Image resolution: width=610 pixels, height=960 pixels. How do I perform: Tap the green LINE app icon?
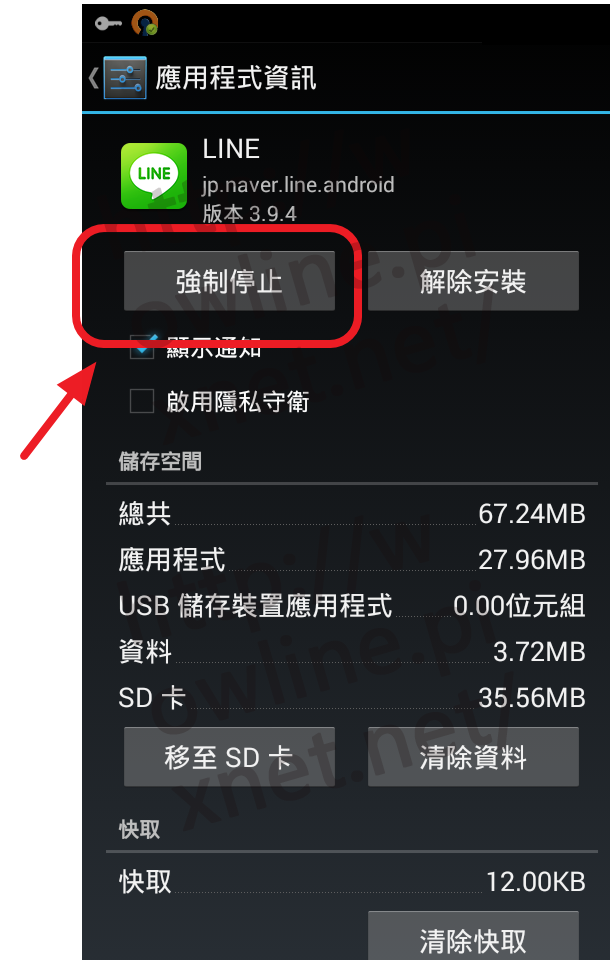(x=154, y=176)
